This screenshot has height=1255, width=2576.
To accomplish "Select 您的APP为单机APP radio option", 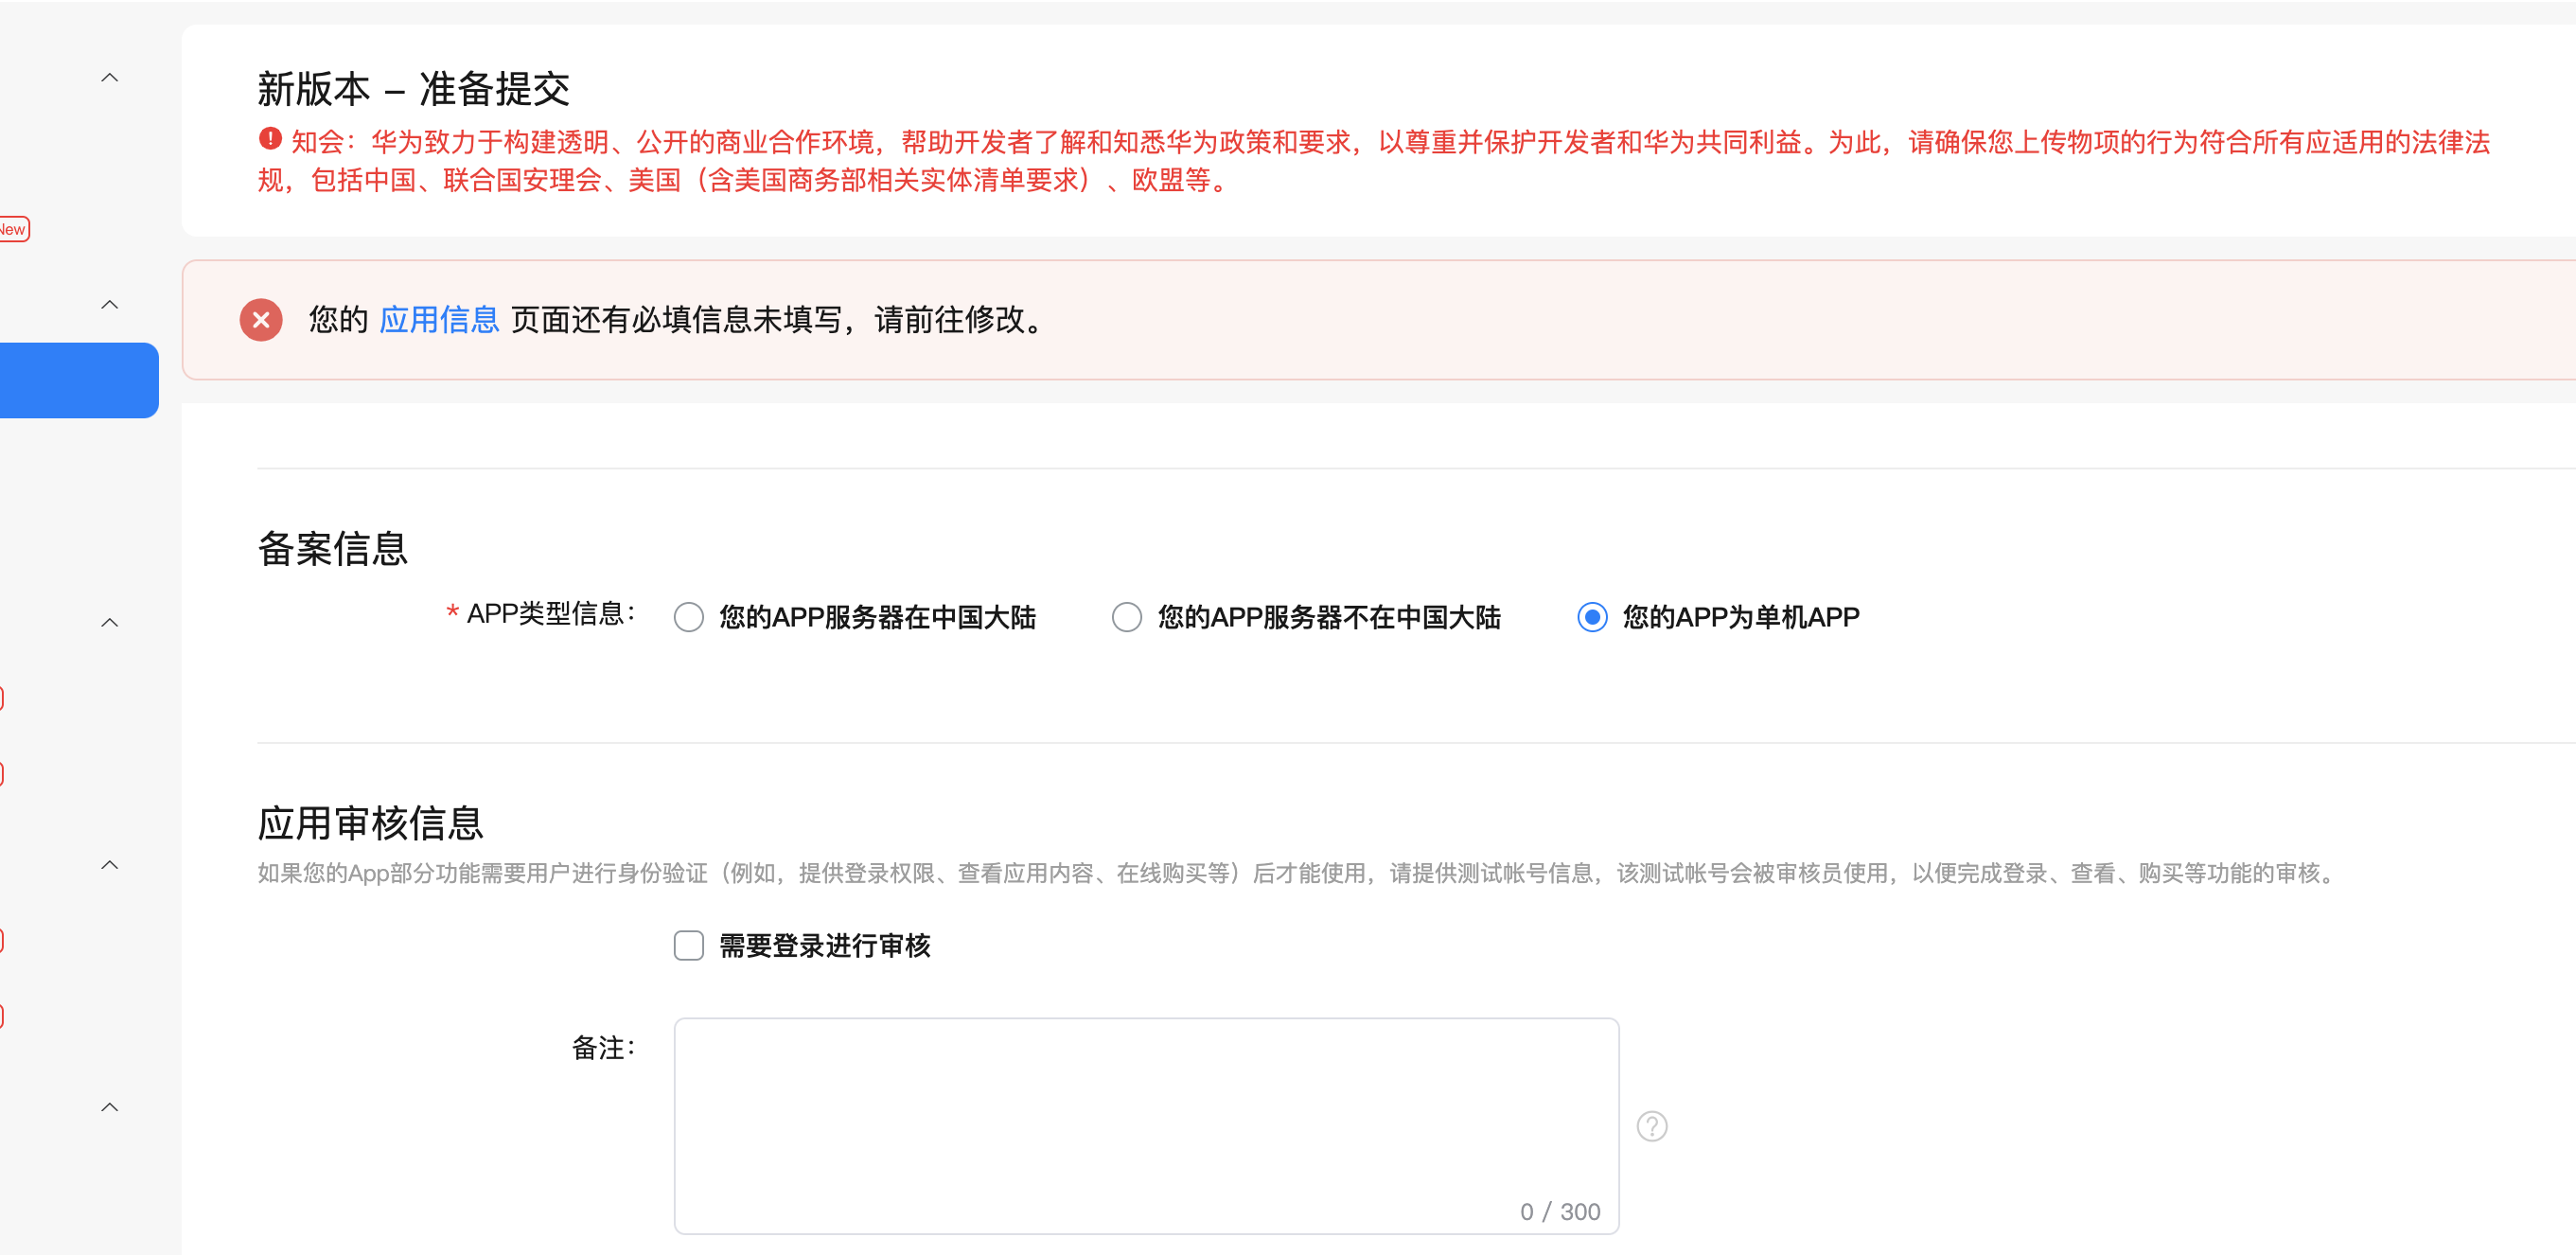I will pos(1592,617).
